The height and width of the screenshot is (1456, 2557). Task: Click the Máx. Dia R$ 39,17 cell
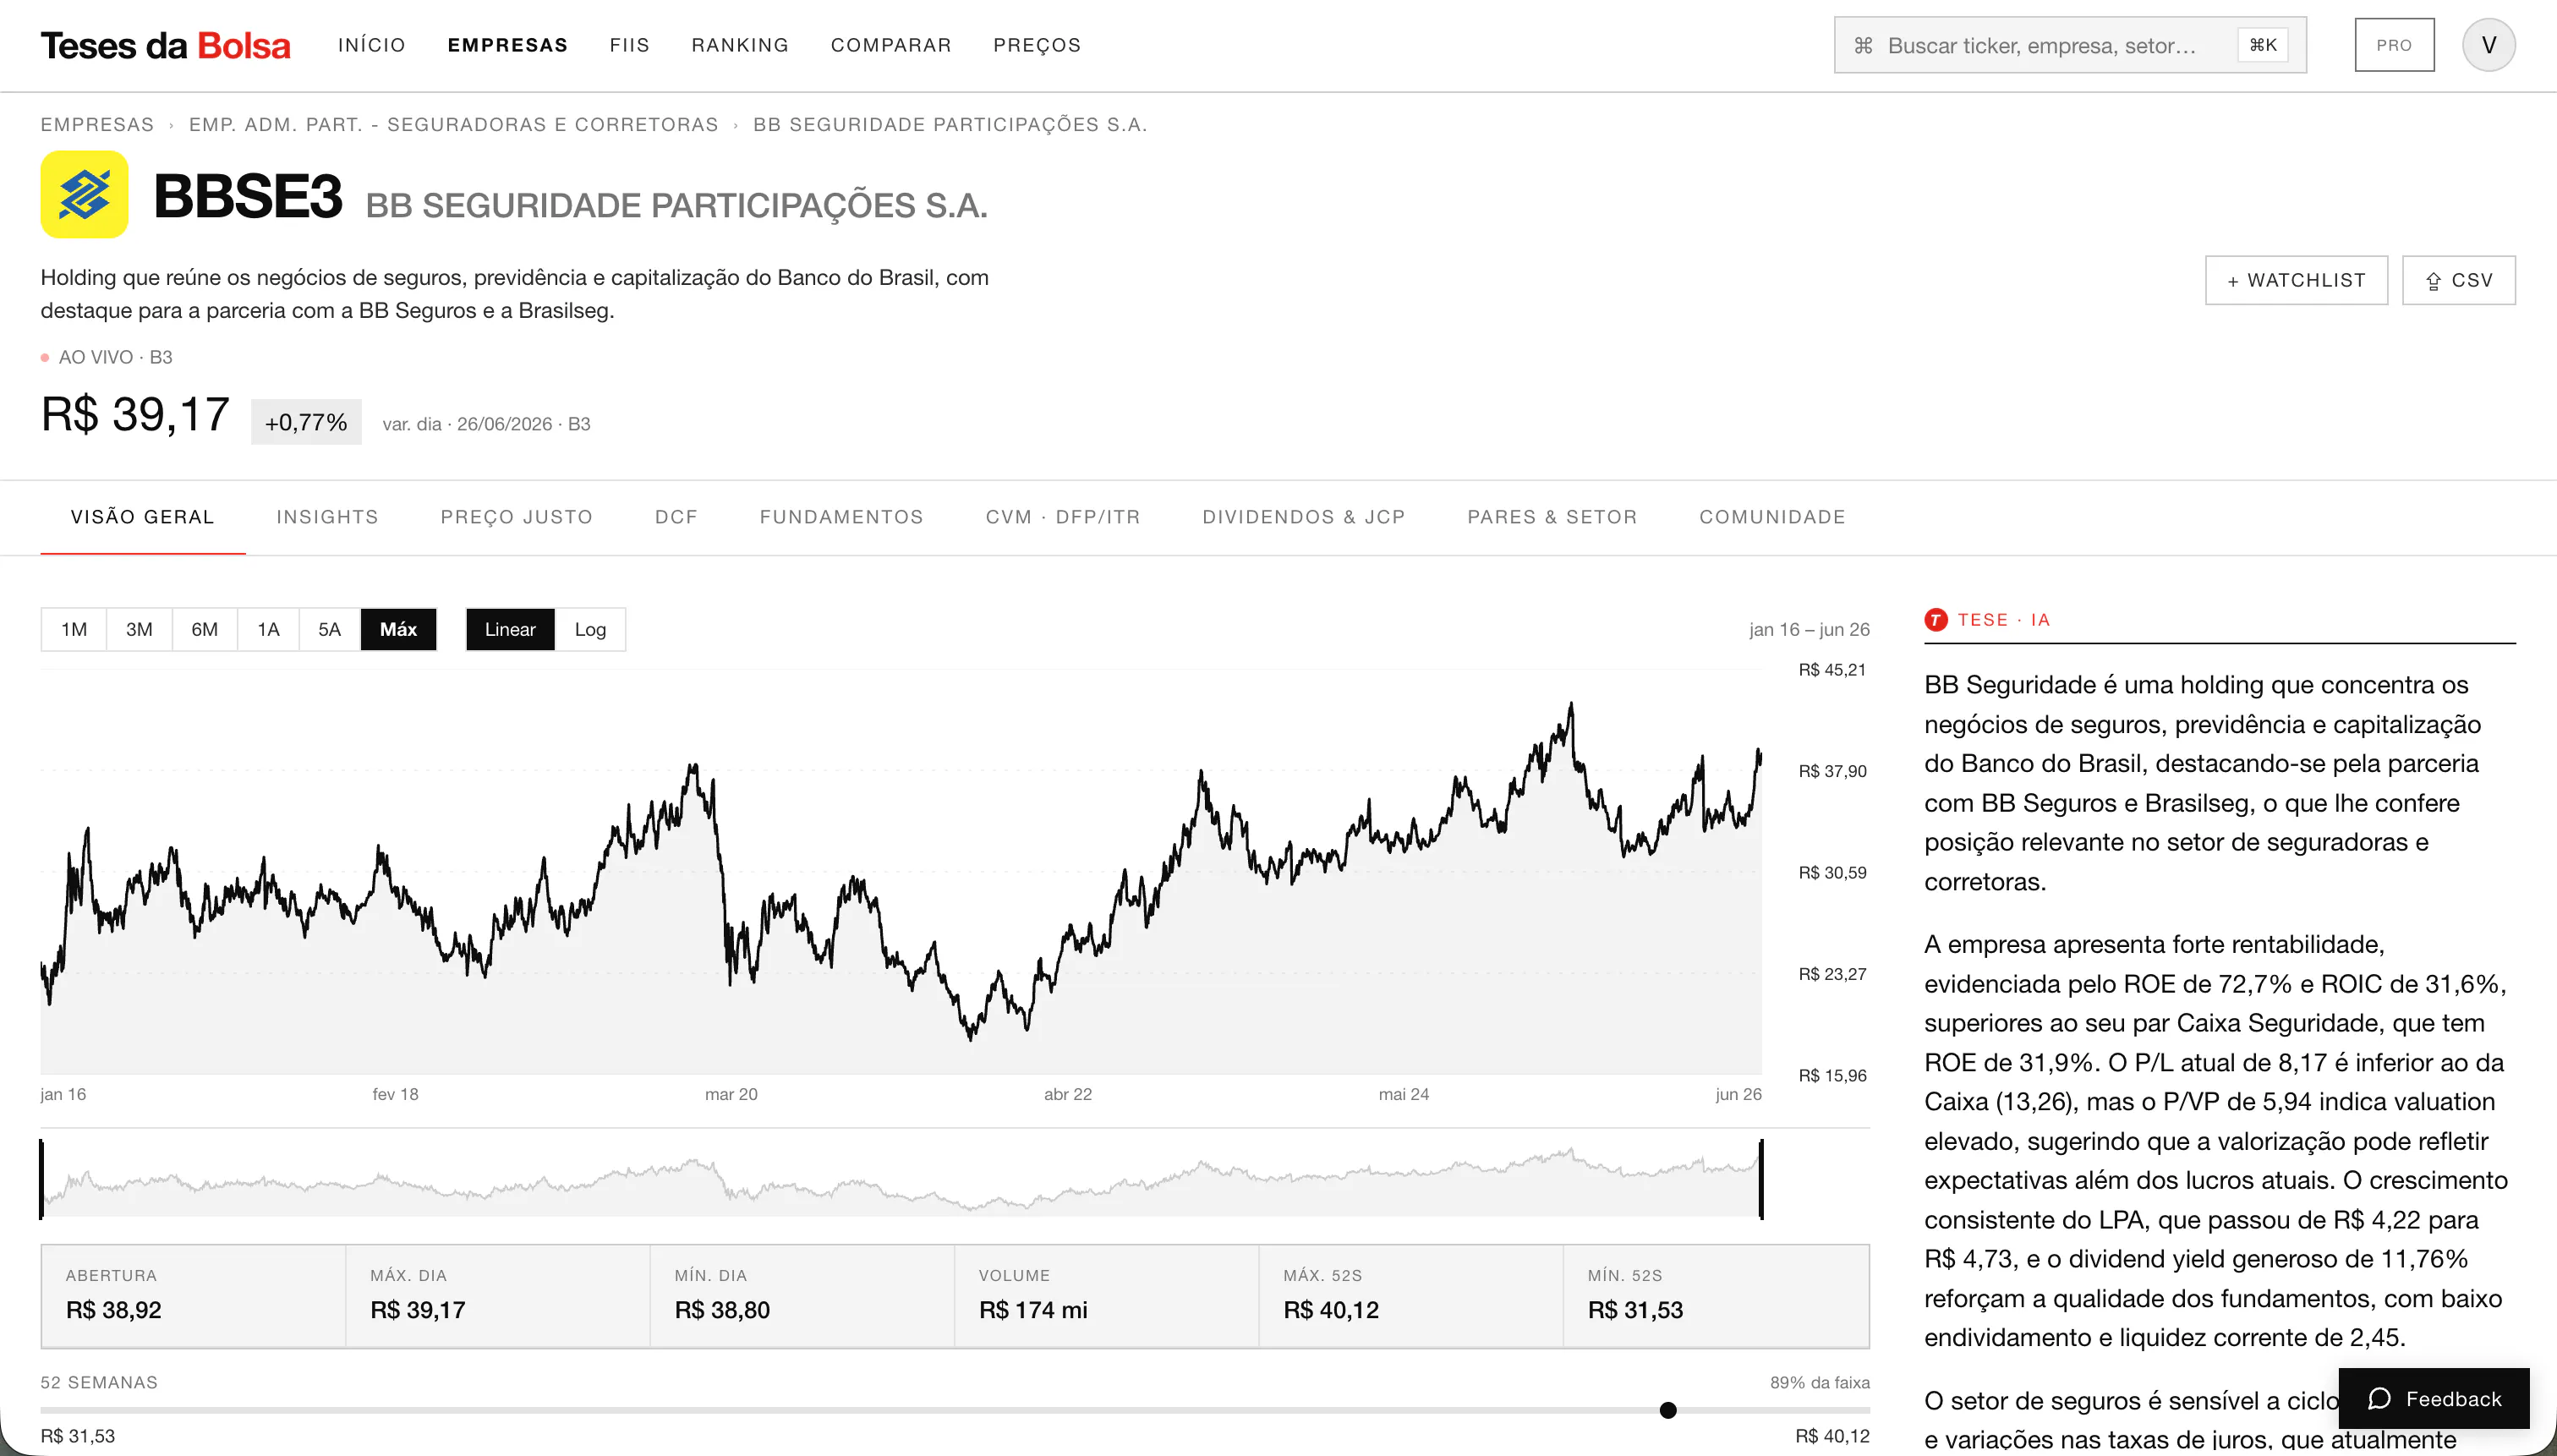coord(498,1296)
